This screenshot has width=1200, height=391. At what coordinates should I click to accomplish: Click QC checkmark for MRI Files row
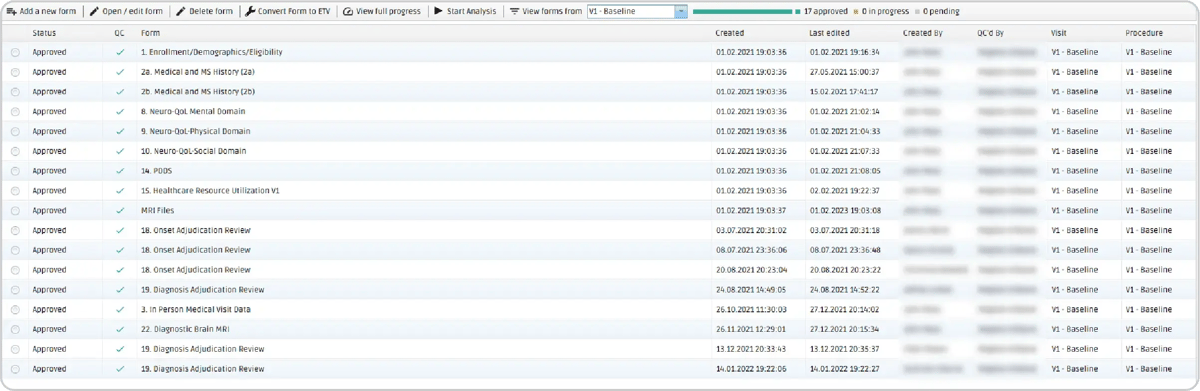click(x=120, y=211)
